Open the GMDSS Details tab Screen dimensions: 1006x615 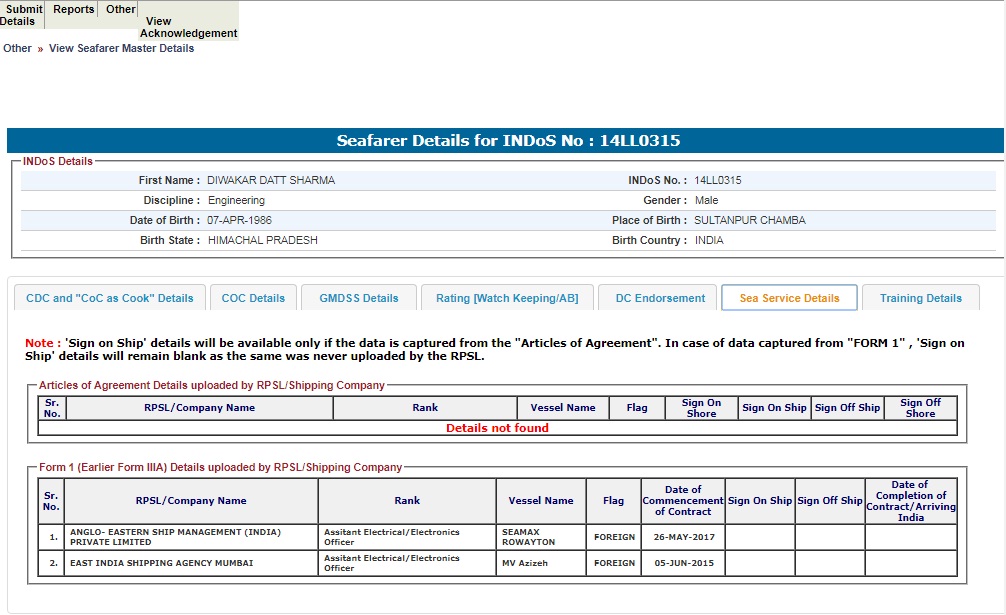(359, 298)
